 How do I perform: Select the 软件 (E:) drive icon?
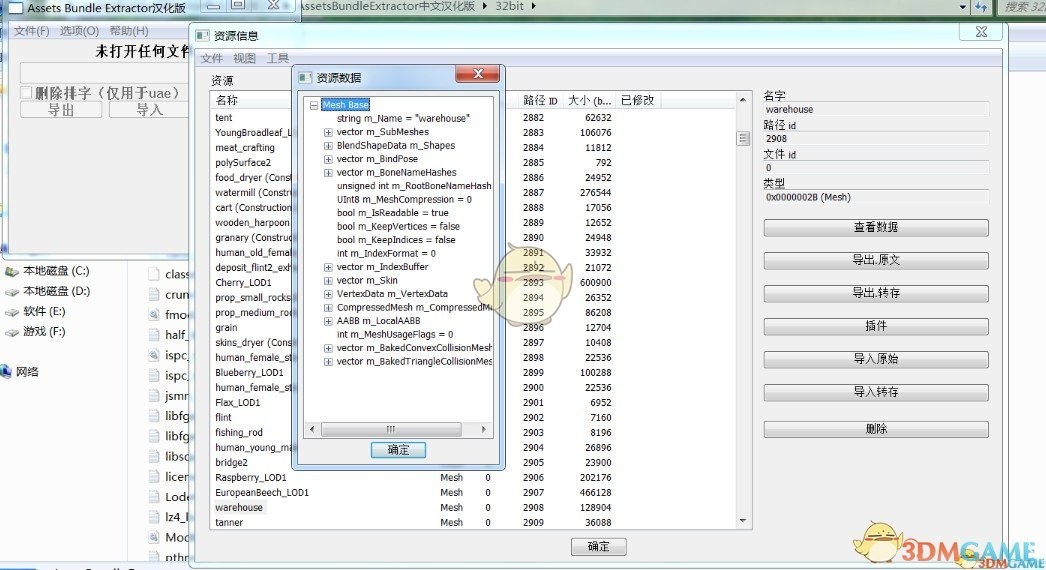[x=12, y=311]
